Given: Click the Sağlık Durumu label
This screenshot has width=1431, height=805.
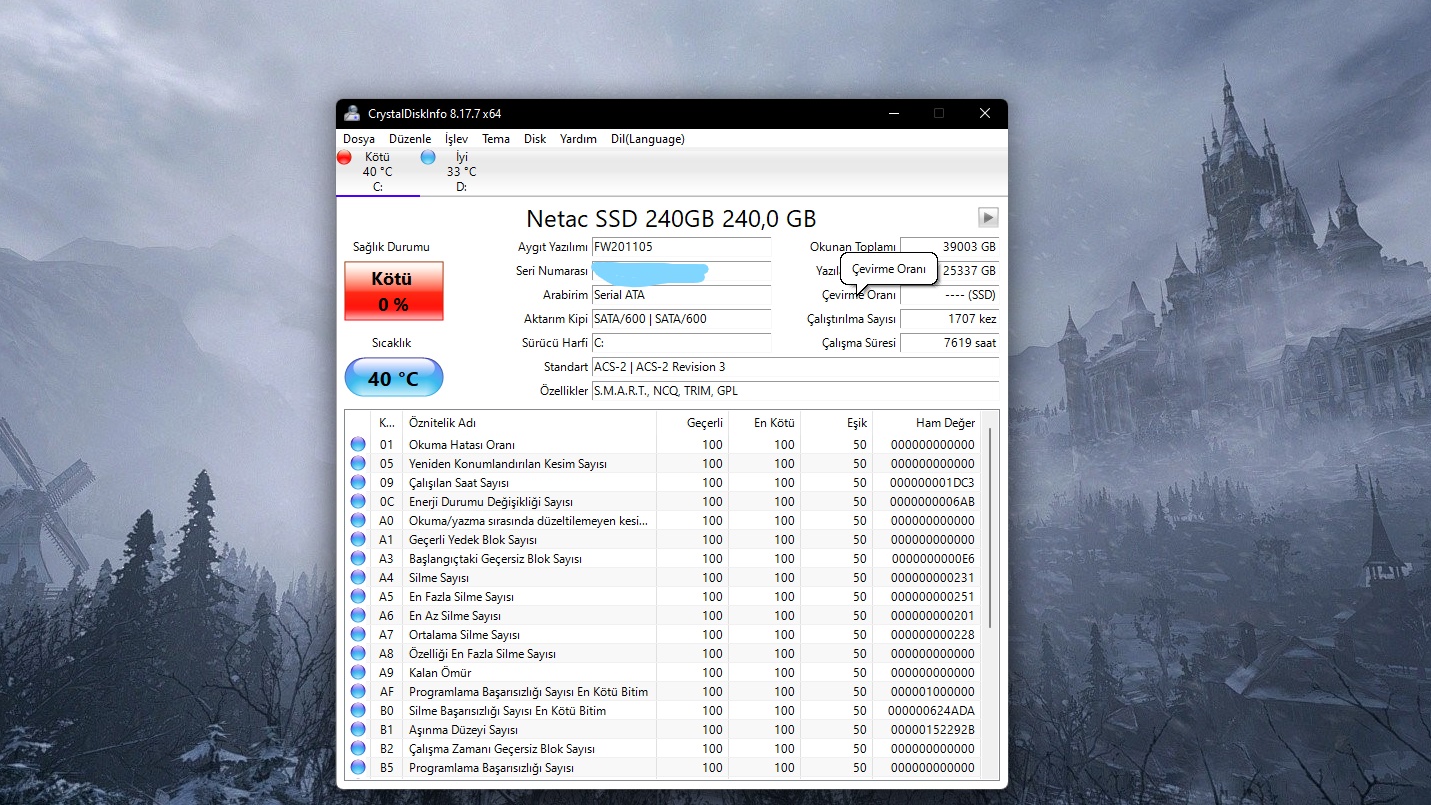Looking at the screenshot, I should tap(392, 247).
